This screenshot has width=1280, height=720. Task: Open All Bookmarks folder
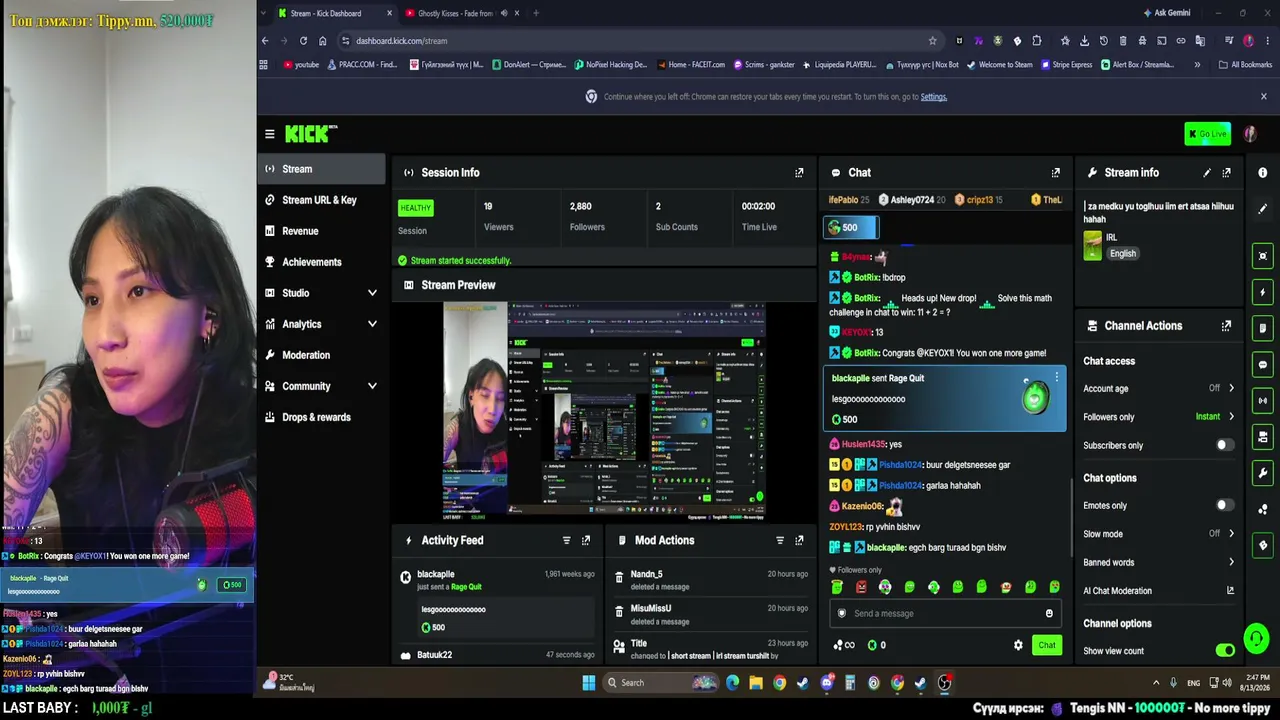1245,65
